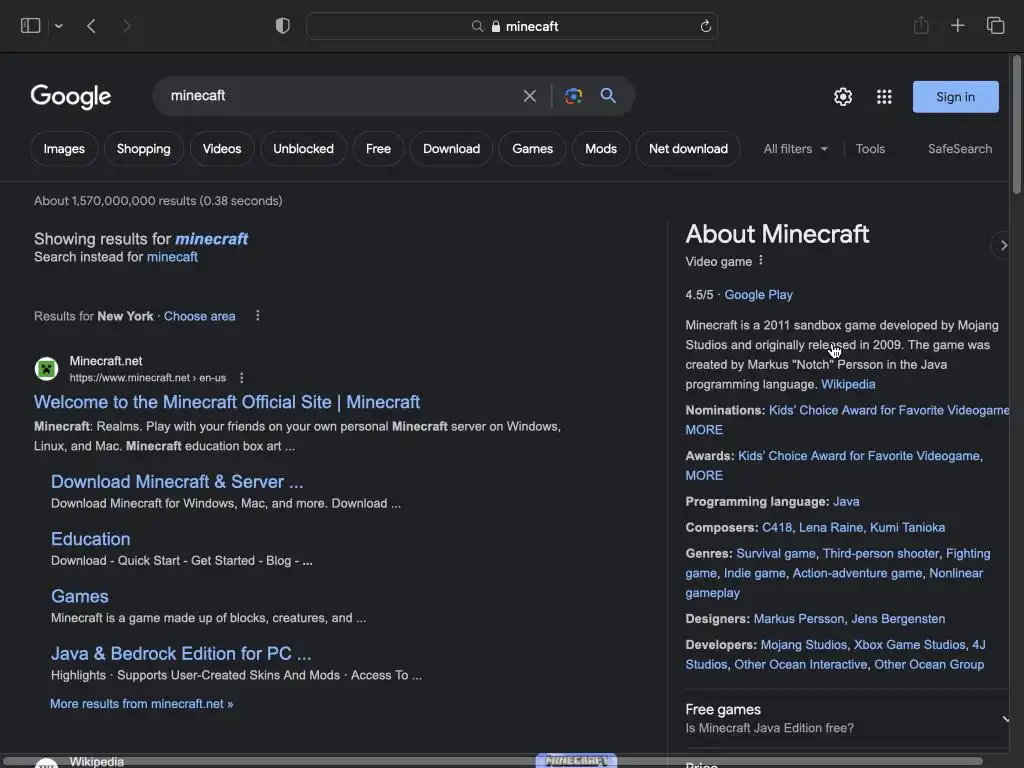Image resolution: width=1024 pixels, height=768 pixels.
Task: Open designer Jens Bergensten link
Action: 898,619
